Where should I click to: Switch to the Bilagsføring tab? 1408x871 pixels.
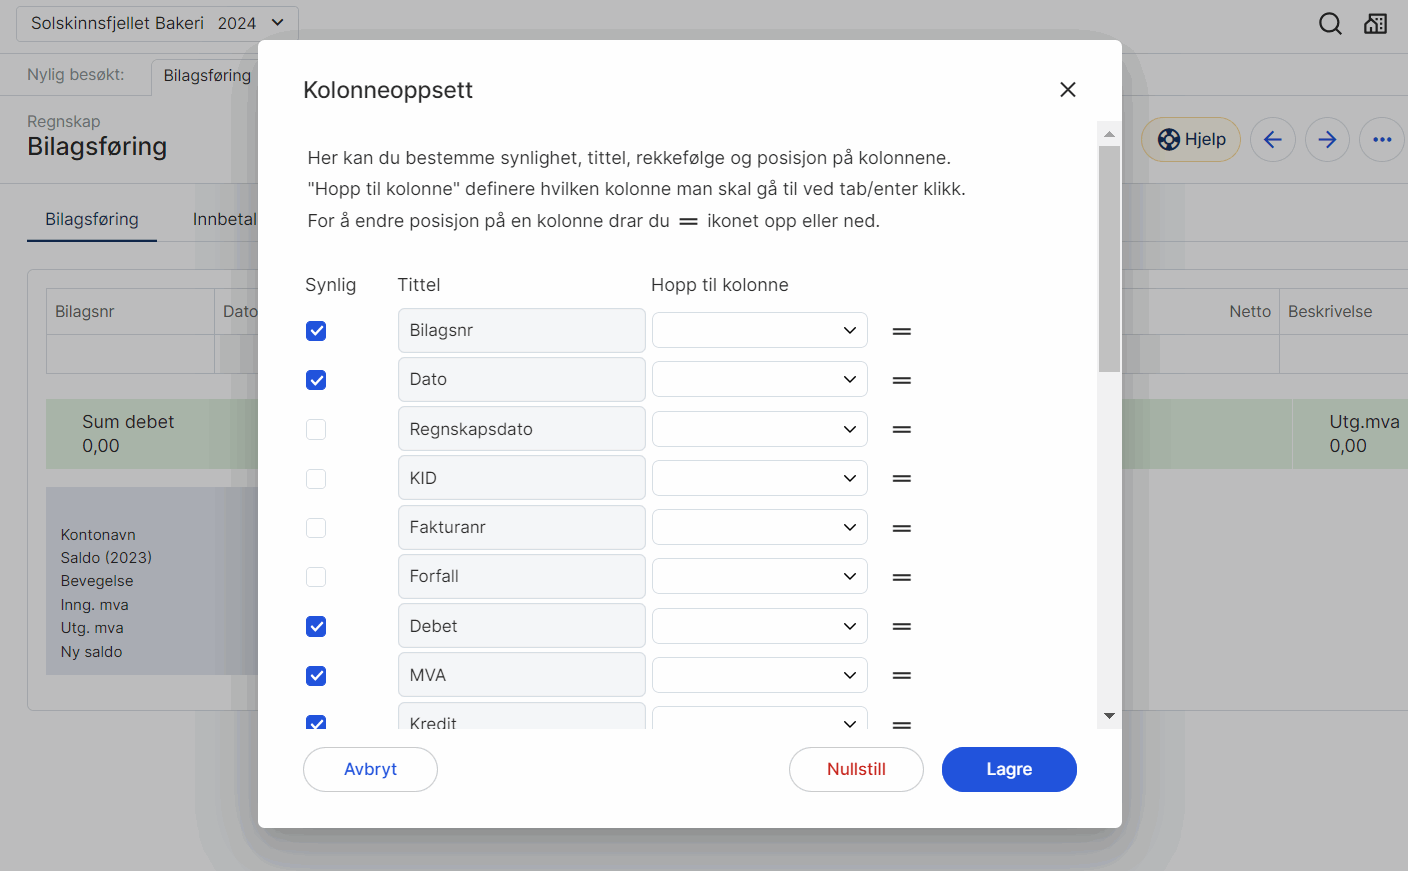coord(92,220)
